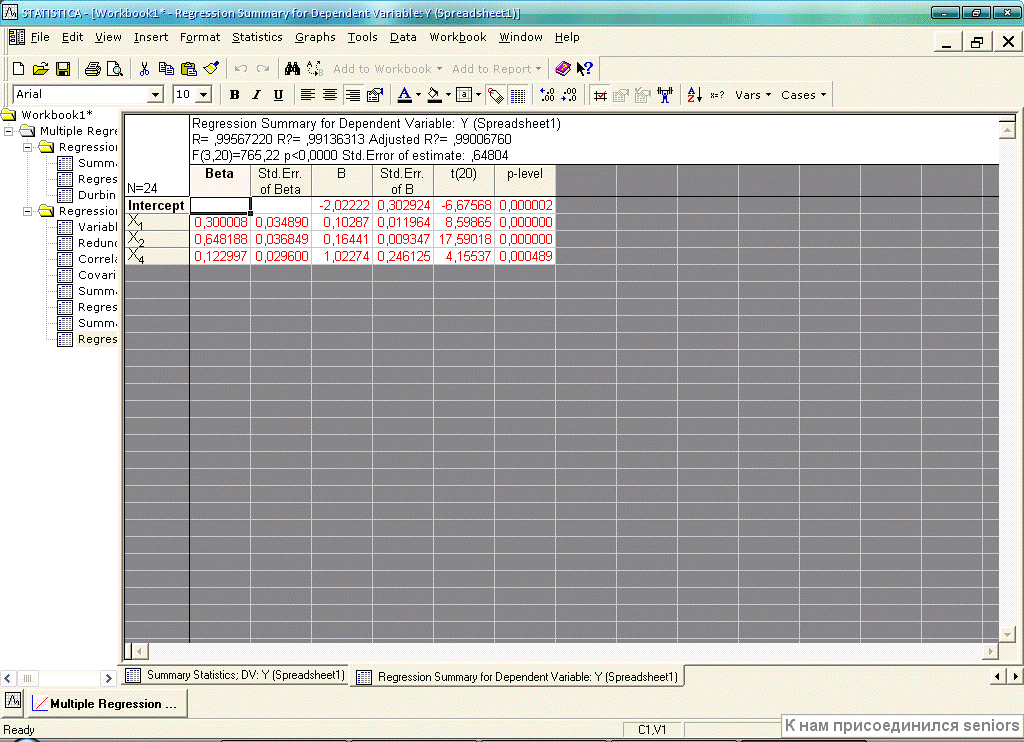
Task: Open the Arial font name dropdown
Action: (x=155, y=95)
